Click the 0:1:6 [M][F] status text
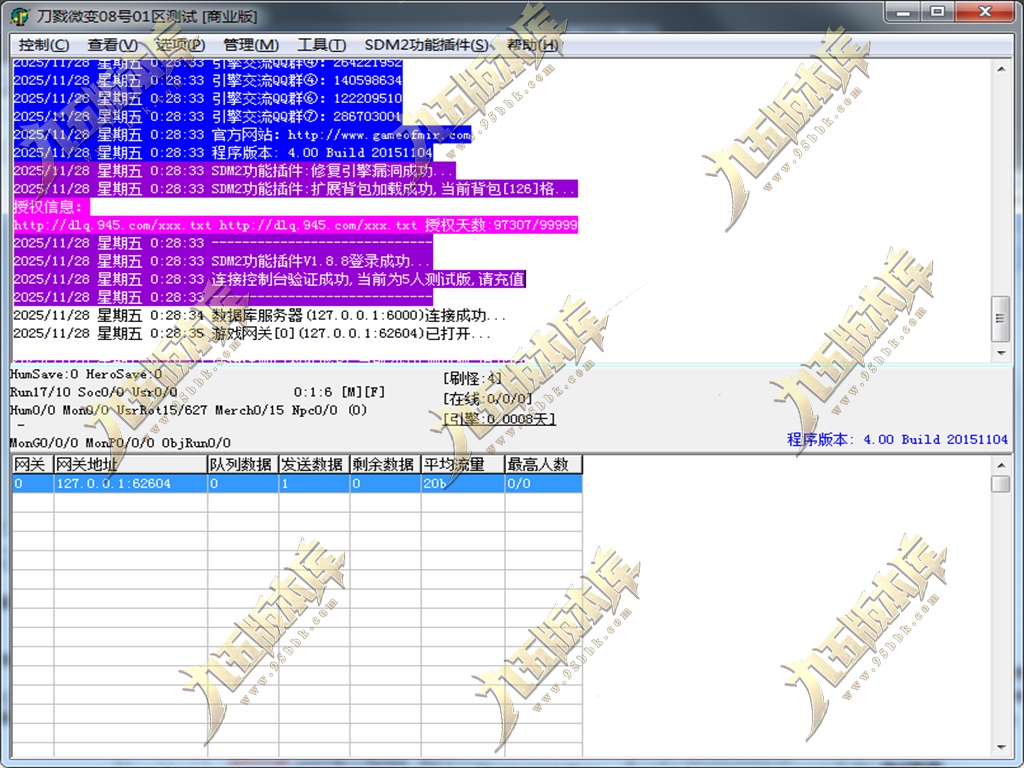The height and width of the screenshot is (768, 1024). pyautogui.click(x=339, y=392)
